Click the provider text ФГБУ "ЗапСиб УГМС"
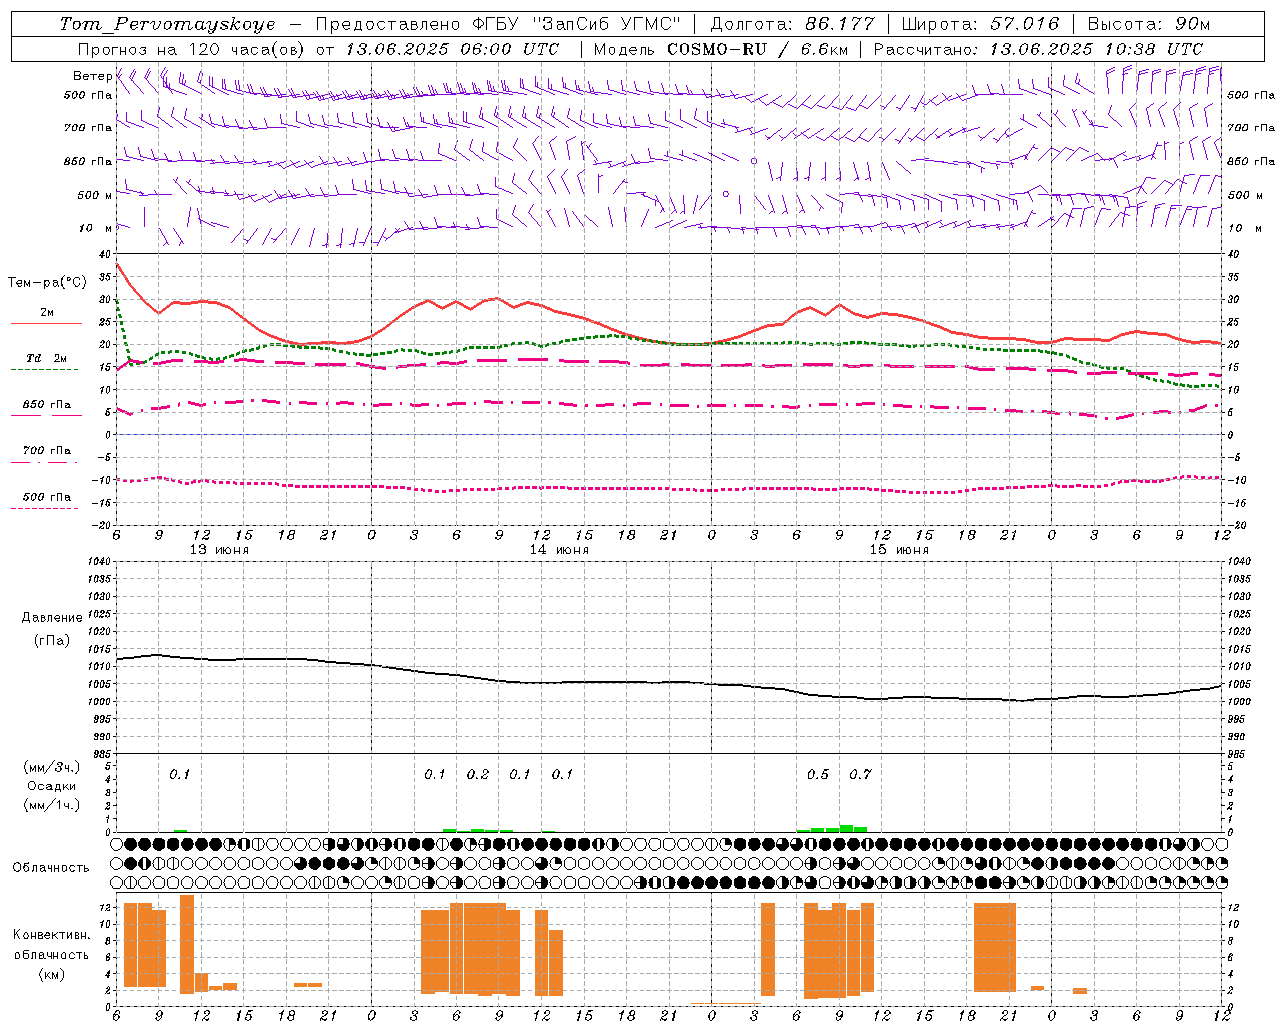Image resolution: width=1280 pixels, height=1024 pixels. [x=576, y=24]
